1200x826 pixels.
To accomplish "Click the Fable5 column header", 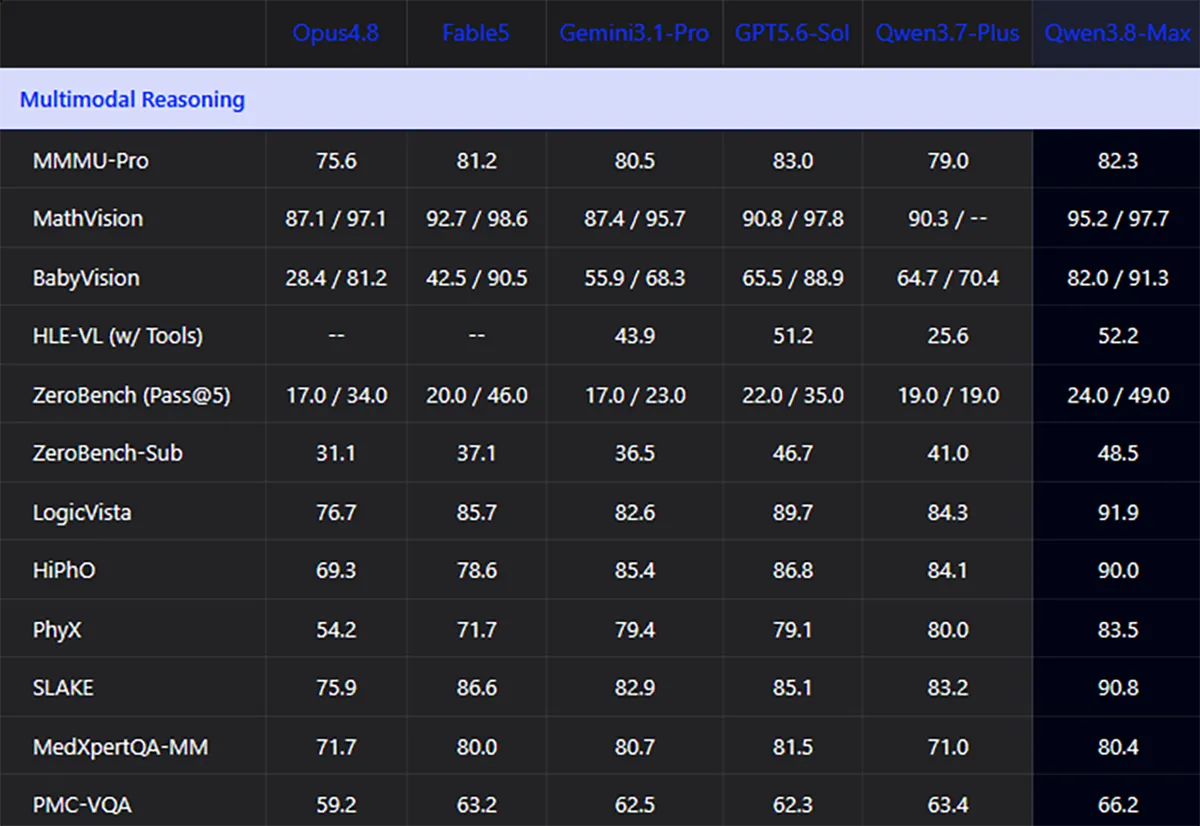I will [476, 33].
